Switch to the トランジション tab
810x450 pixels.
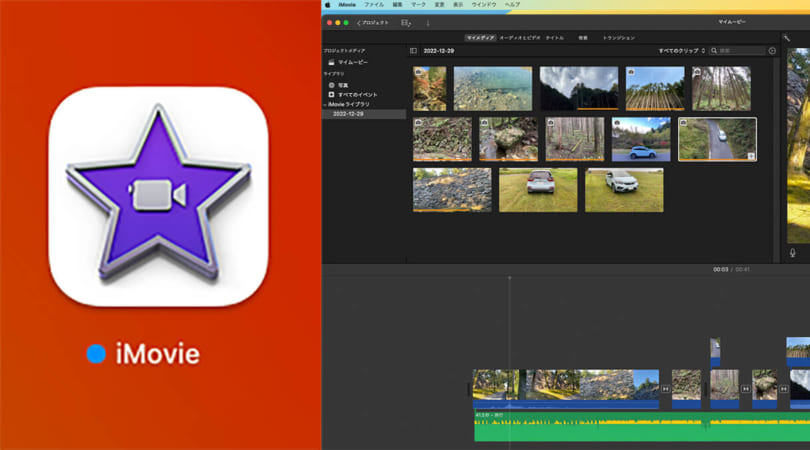click(619, 38)
